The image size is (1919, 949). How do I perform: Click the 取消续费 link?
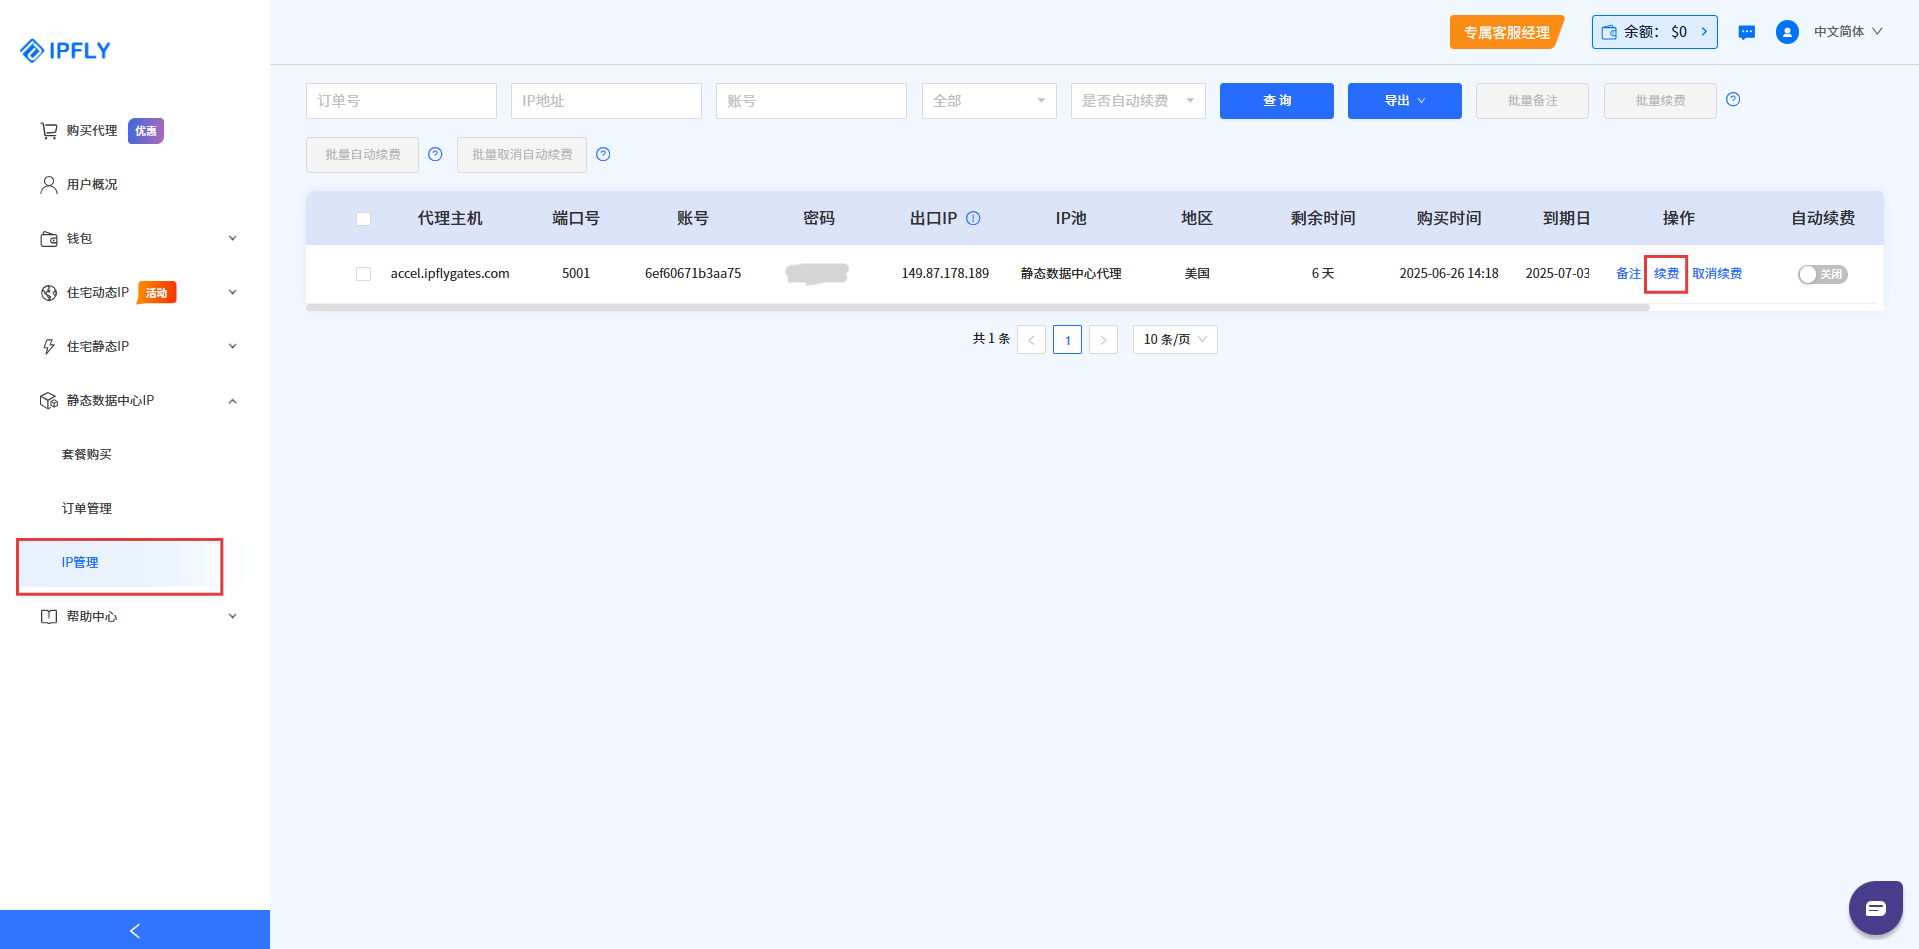pyautogui.click(x=1717, y=274)
